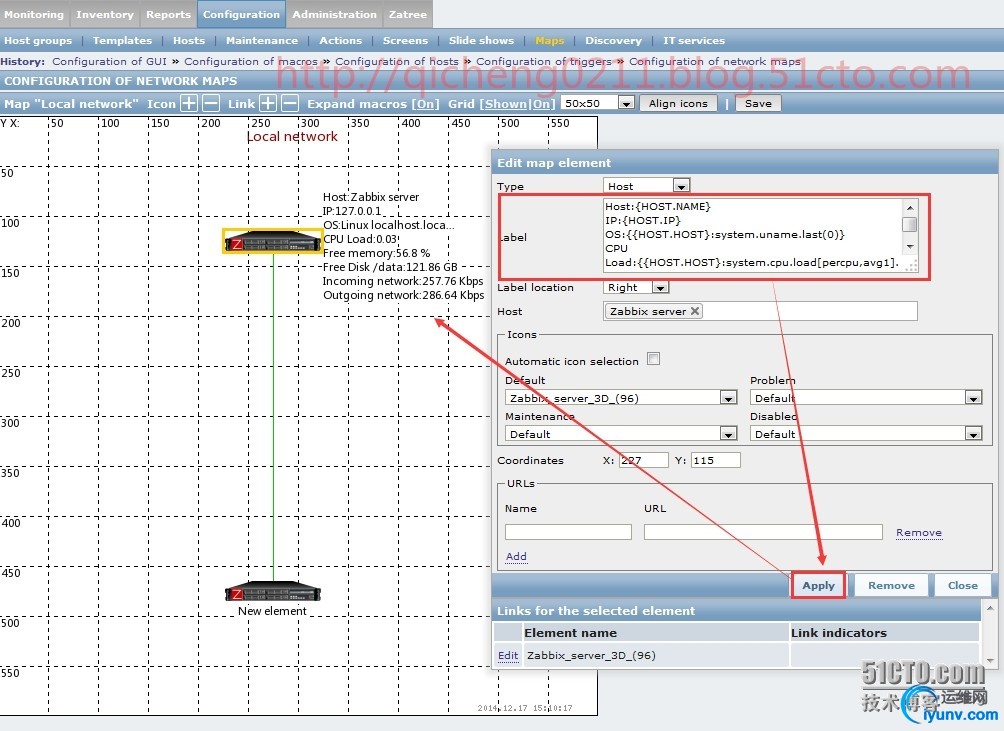1004x731 pixels.
Task: Open the Monitoring tab
Action: click(34, 14)
